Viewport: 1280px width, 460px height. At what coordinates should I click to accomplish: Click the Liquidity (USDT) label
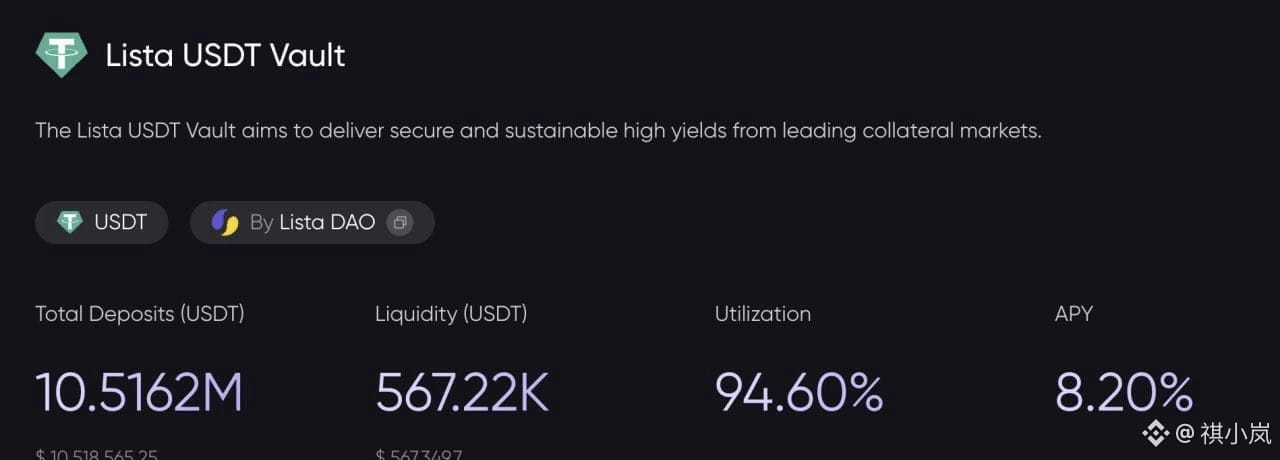[451, 314]
